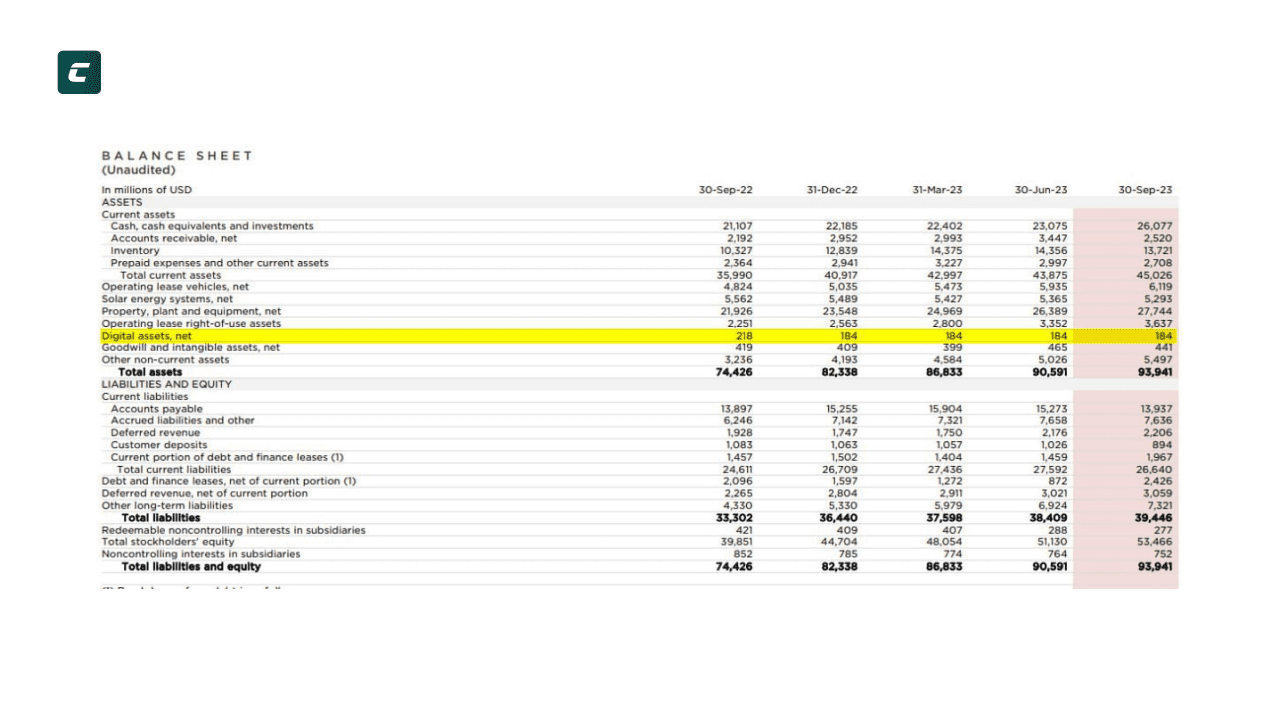Click cash value 26,077 for 30-Sep-23
This screenshot has height=720, width=1280.
(x=1155, y=226)
